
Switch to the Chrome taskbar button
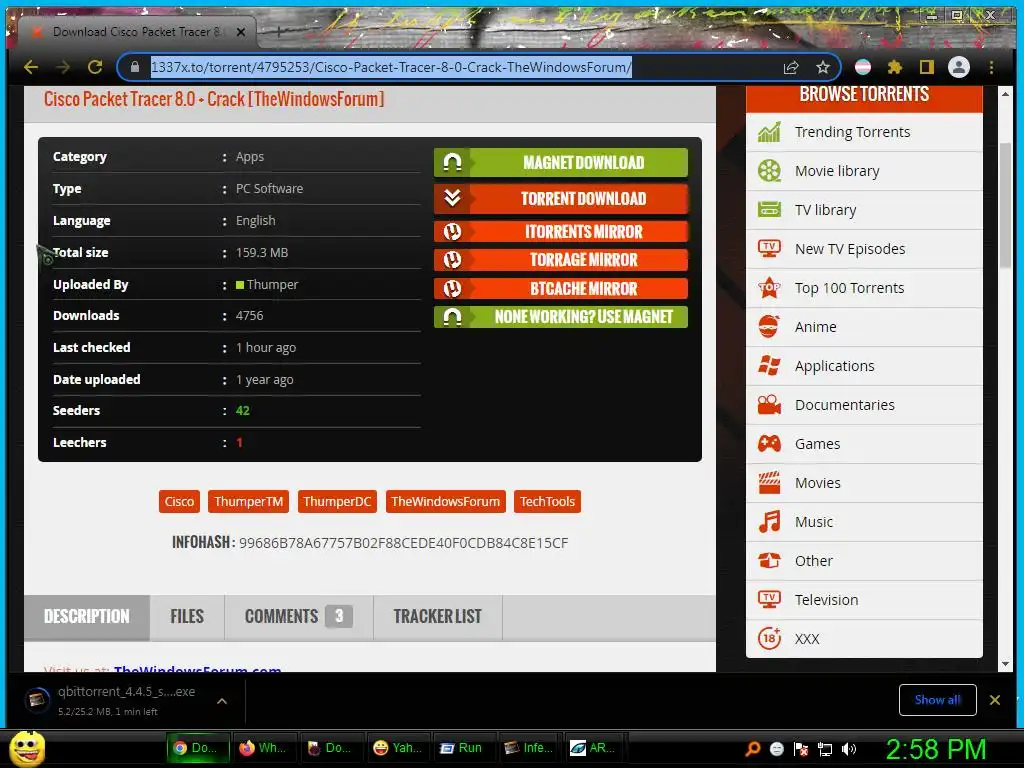[198, 748]
